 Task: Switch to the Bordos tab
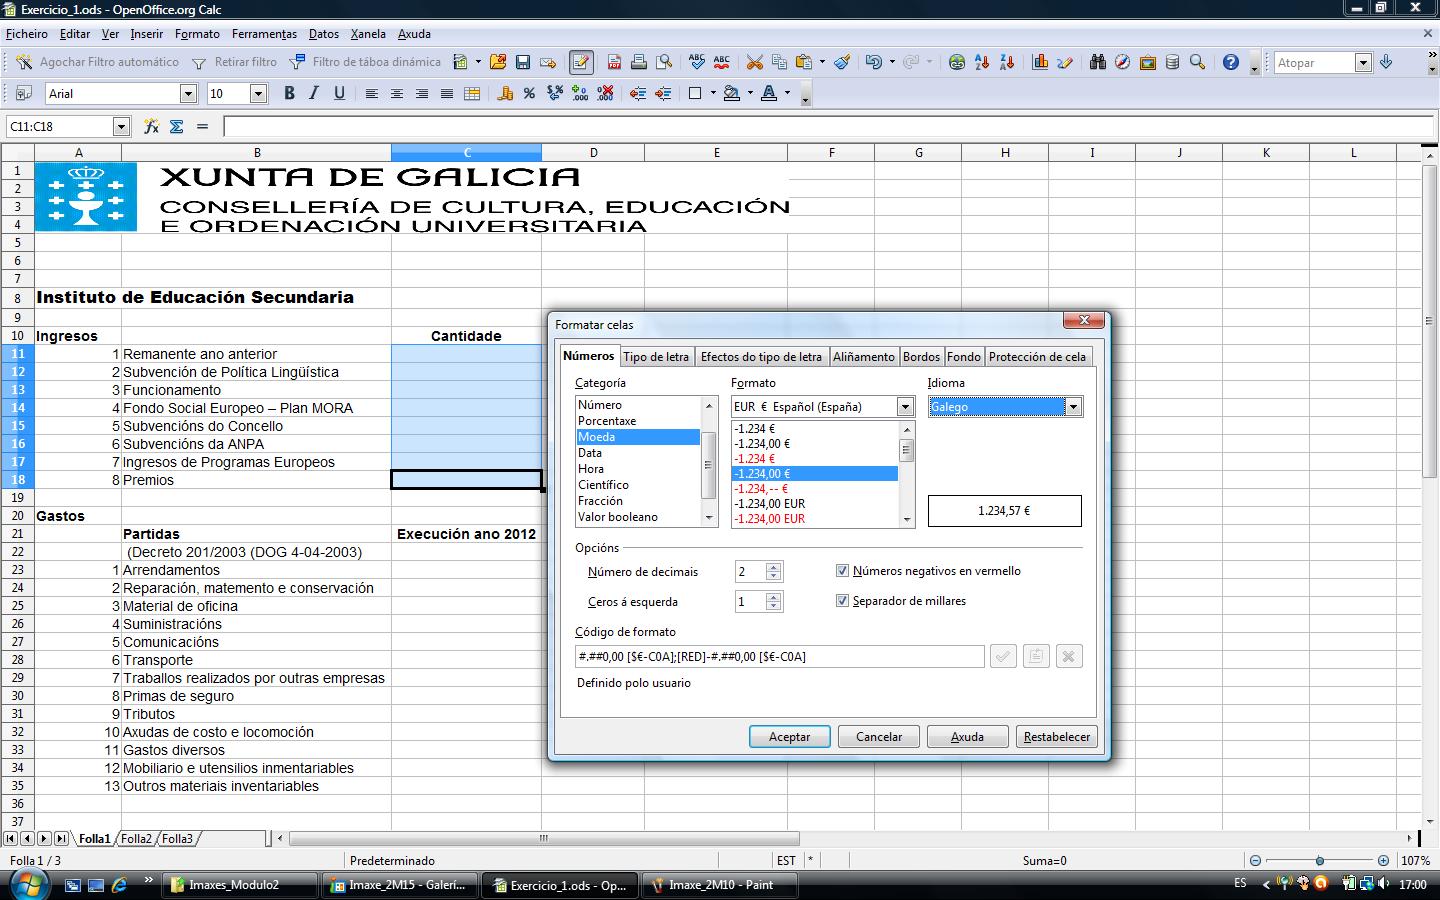point(921,357)
